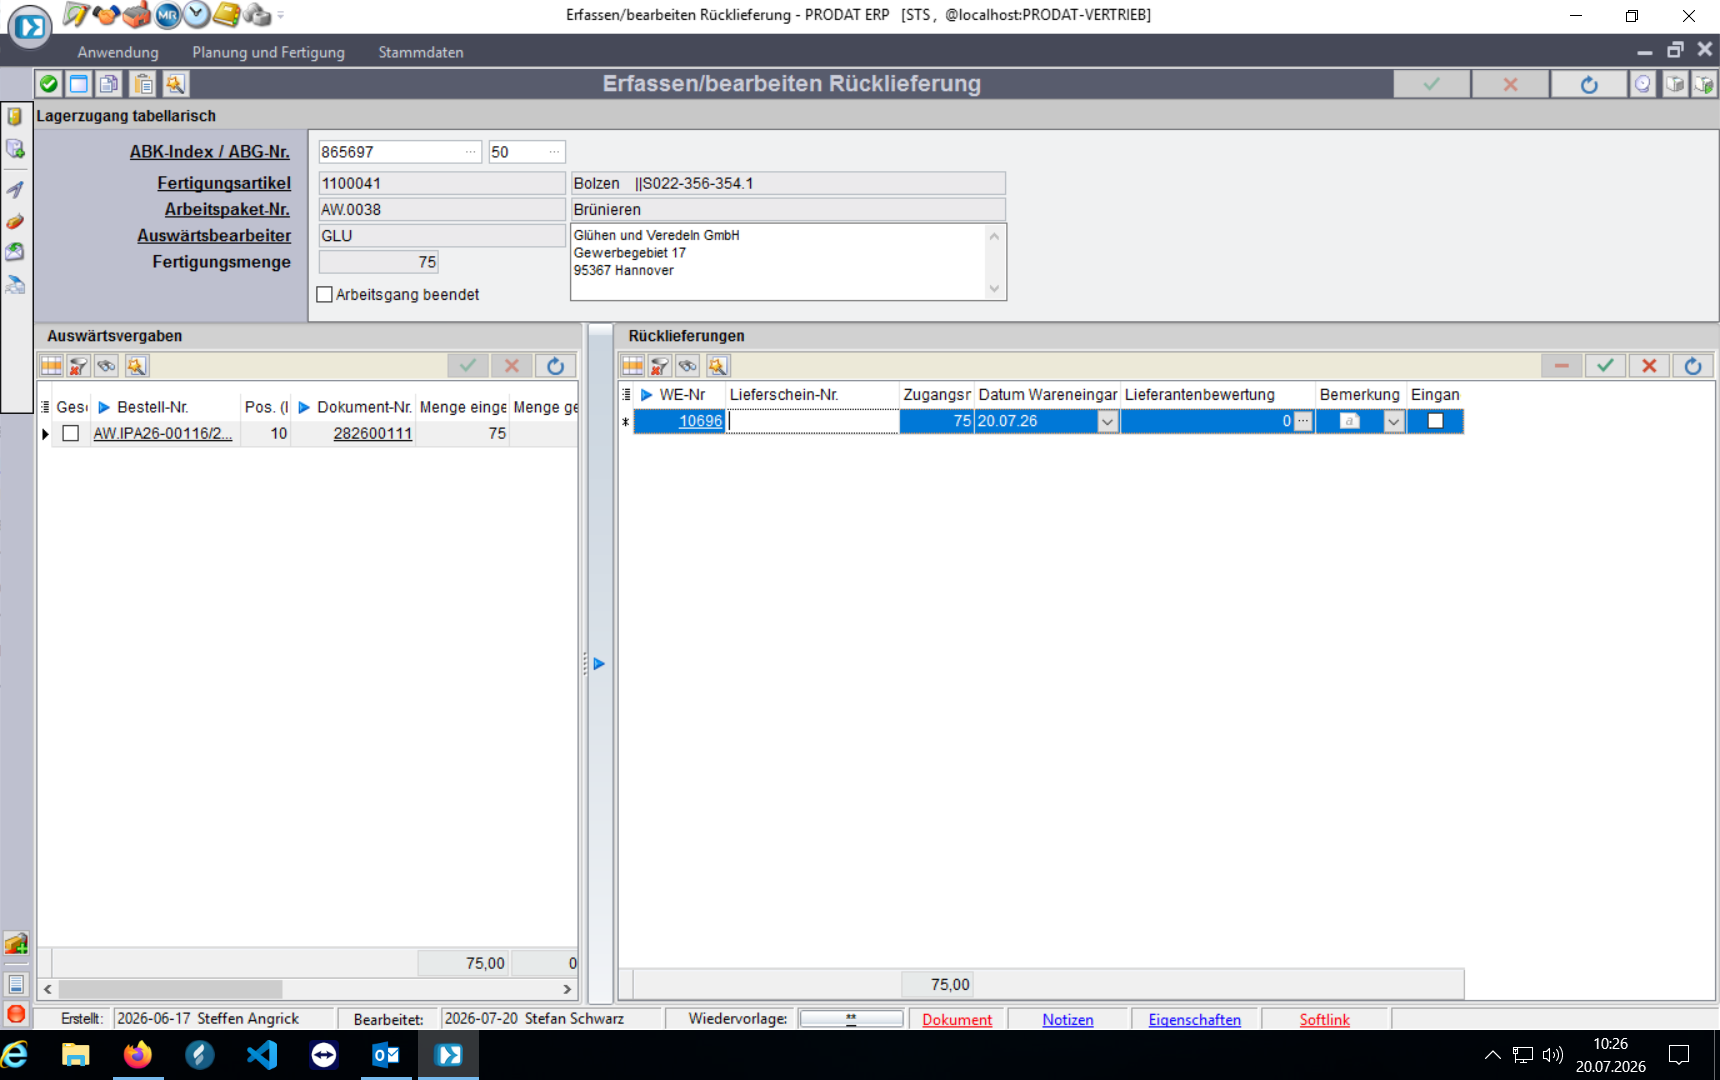
Task: Click the yellow book quick access icon
Action: [x=227, y=14]
